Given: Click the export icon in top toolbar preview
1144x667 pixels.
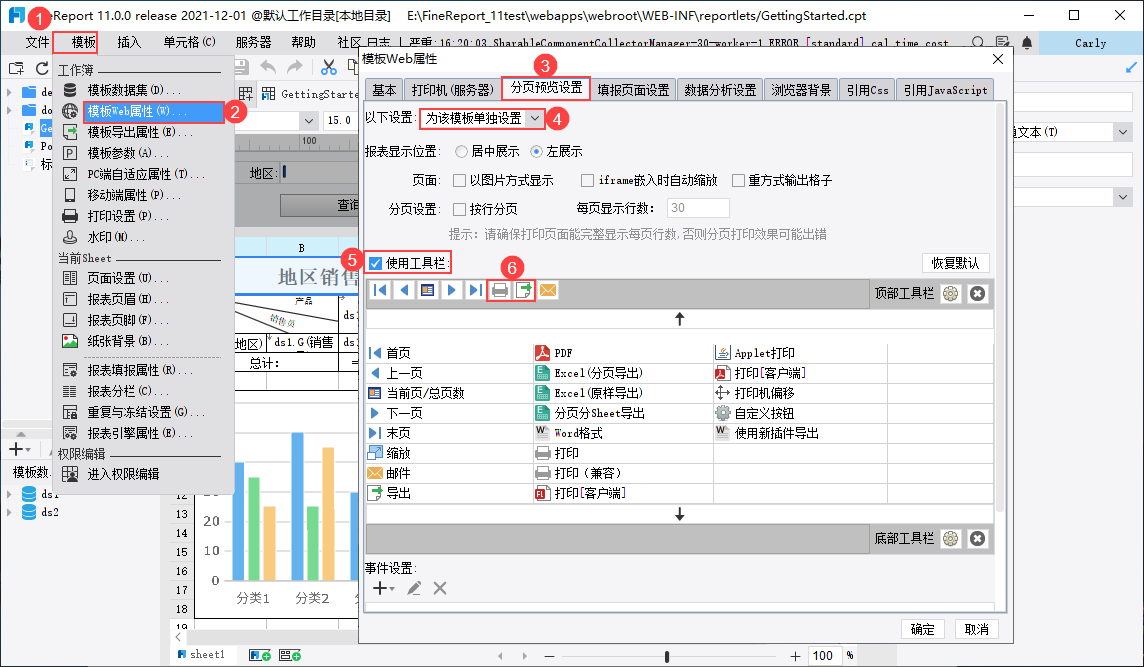Looking at the screenshot, I should 524,290.
